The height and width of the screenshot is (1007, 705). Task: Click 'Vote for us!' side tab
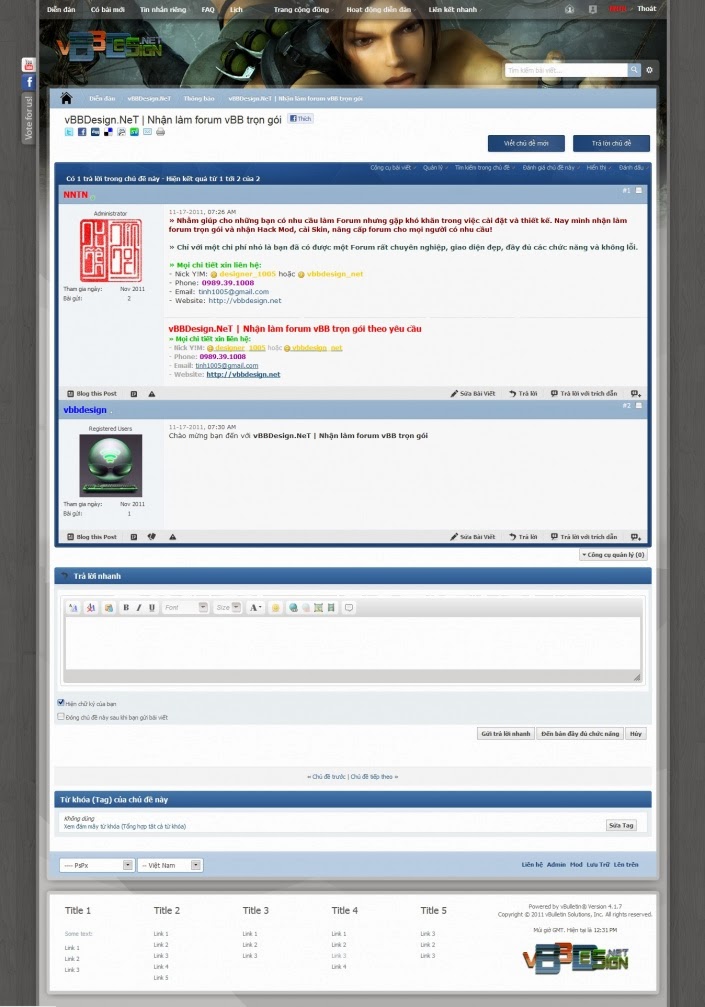[x=28, y=118]
